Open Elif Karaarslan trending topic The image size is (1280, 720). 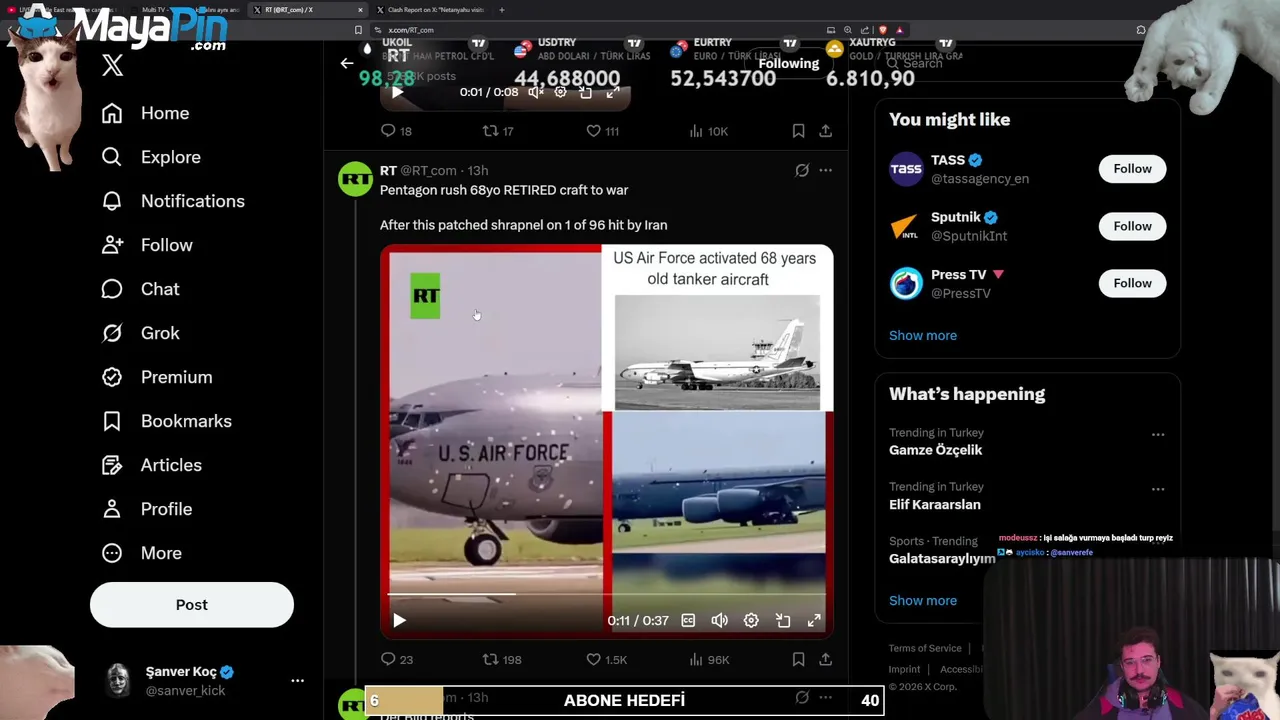coord(935,505)
